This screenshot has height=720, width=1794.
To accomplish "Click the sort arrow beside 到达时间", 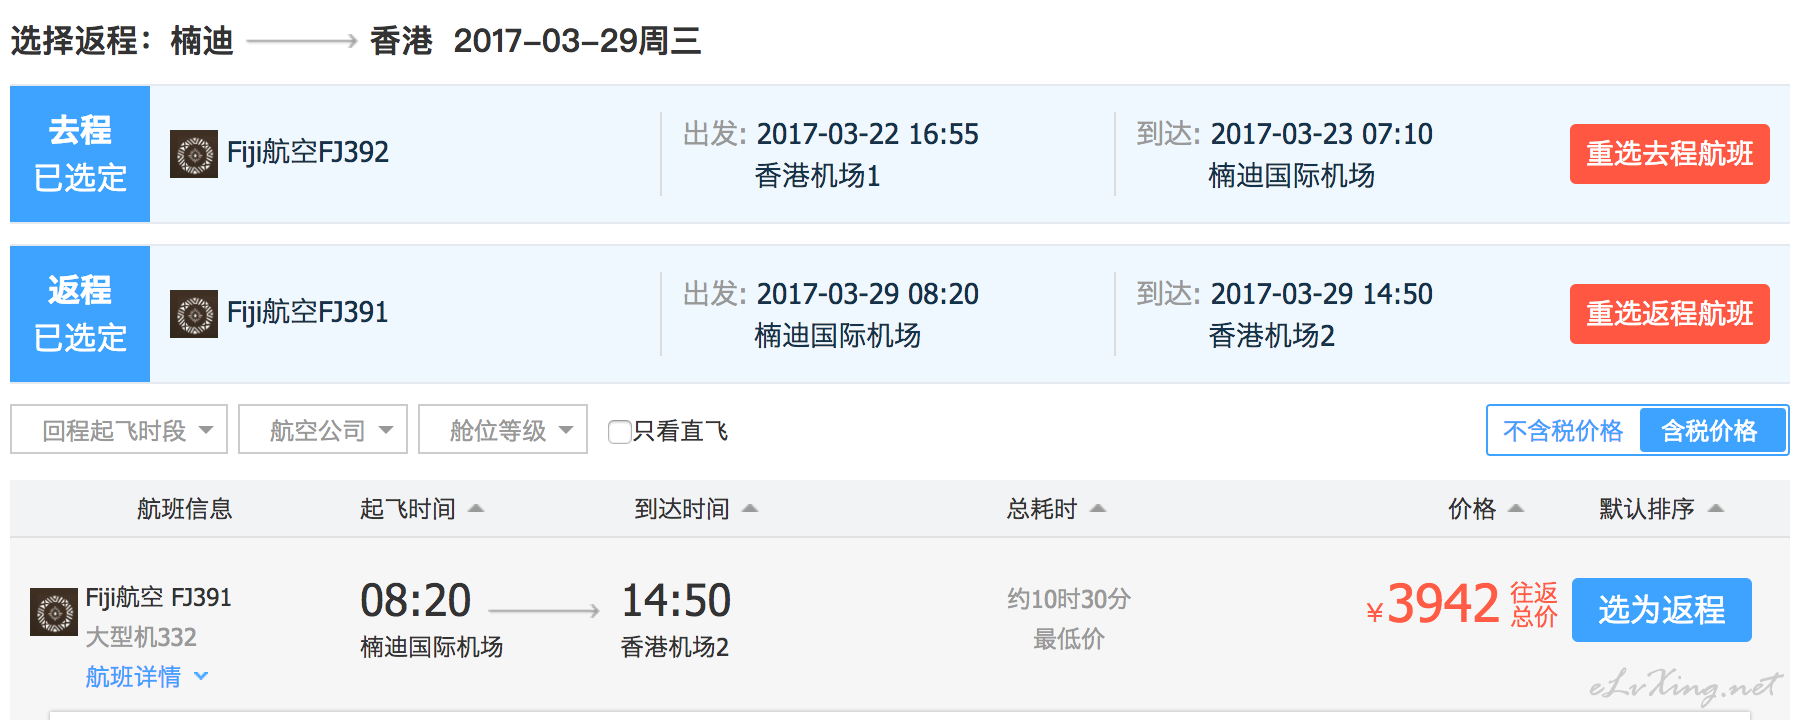I will tap(750, 509).
